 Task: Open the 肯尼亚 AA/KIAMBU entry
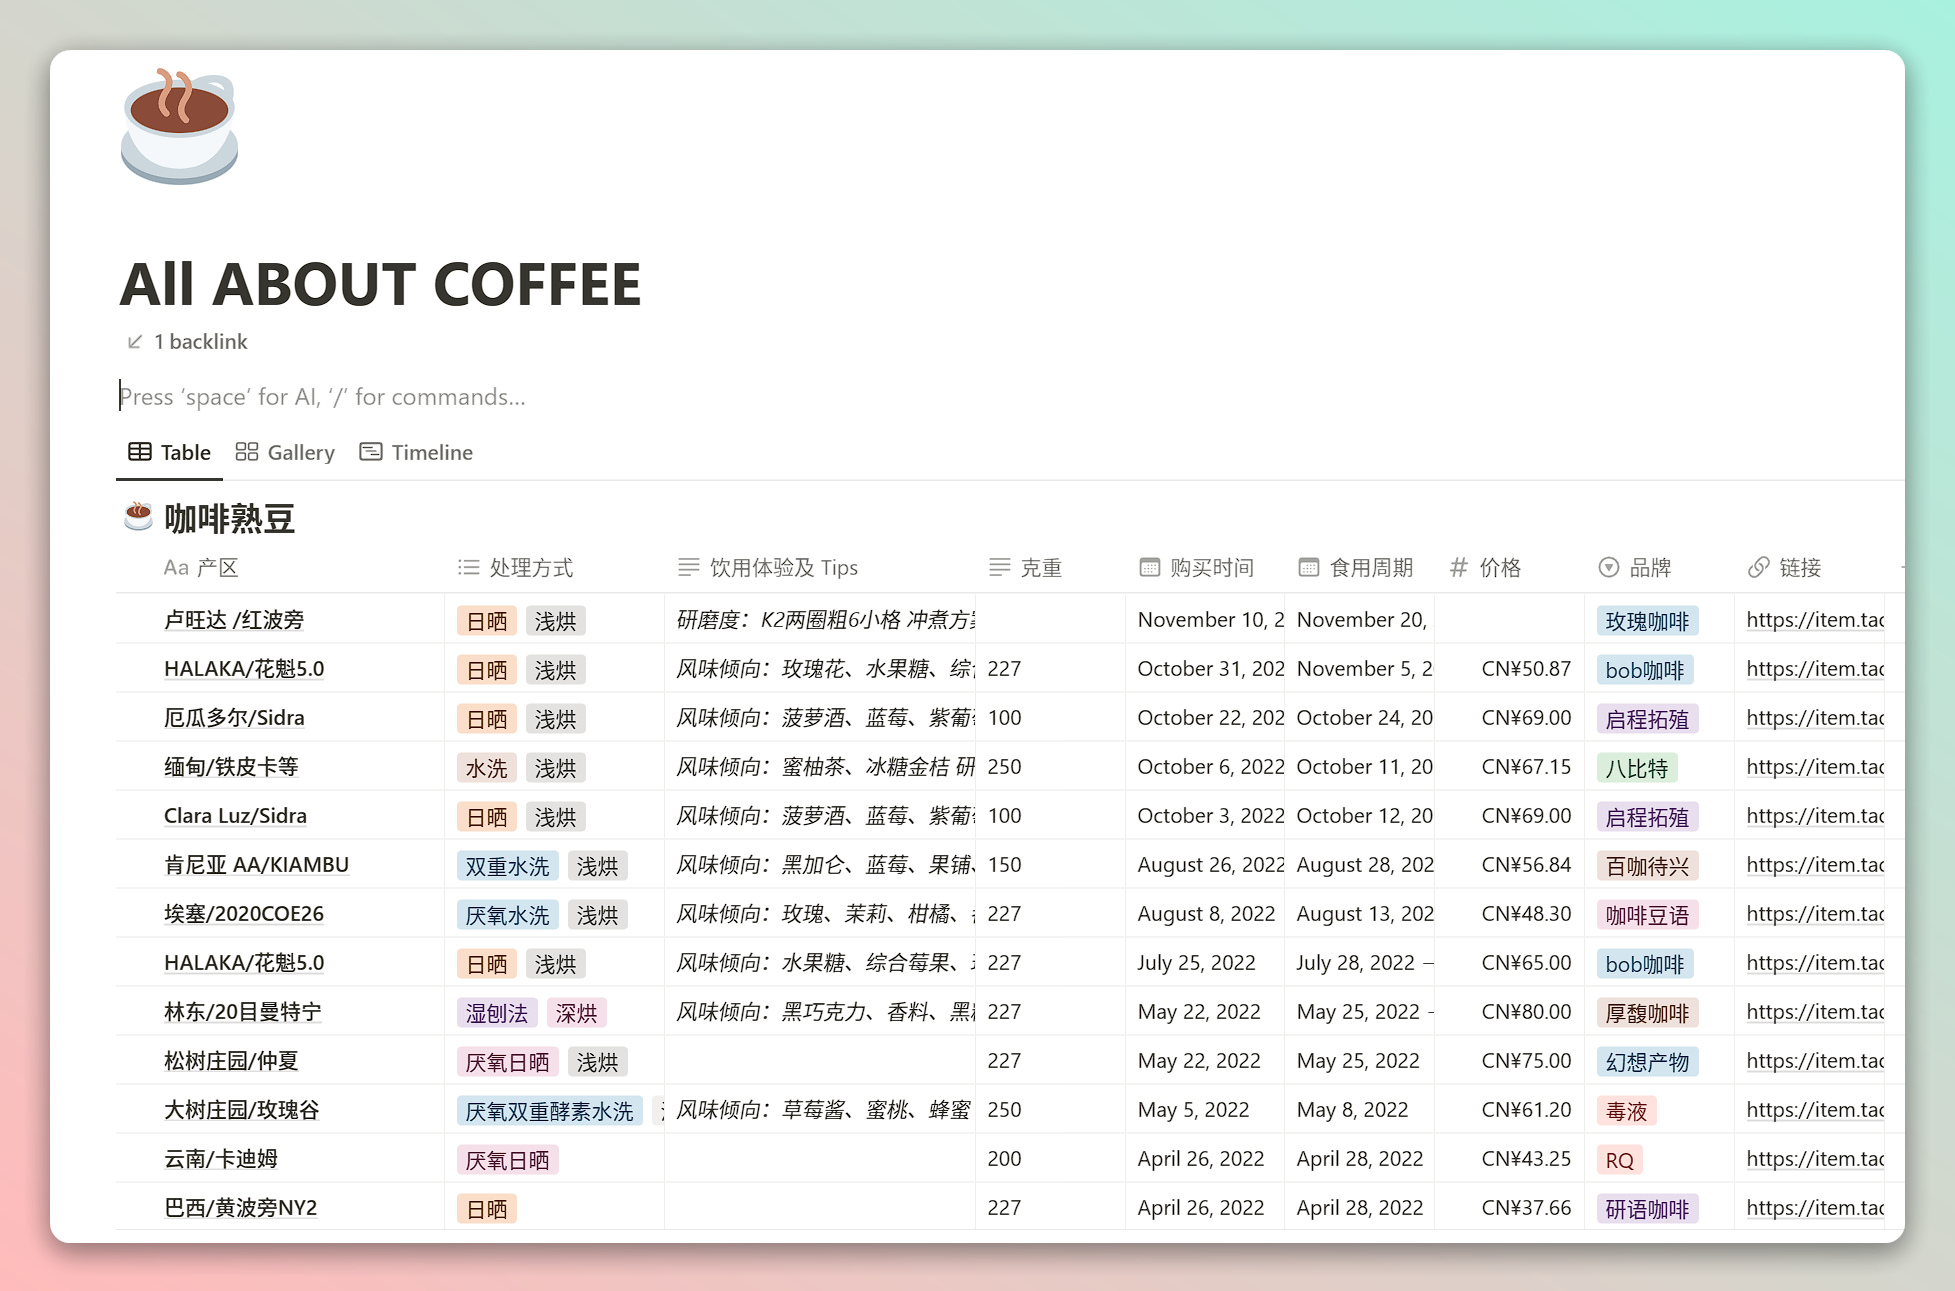(256, 865)
